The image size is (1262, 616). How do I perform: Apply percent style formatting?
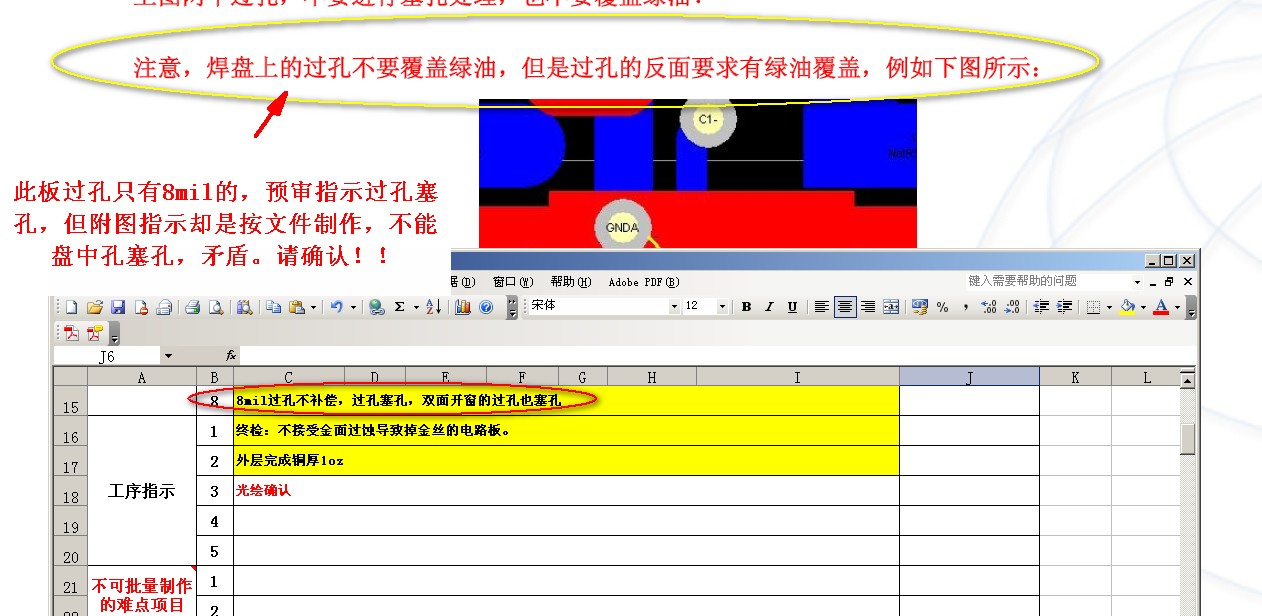942,307
